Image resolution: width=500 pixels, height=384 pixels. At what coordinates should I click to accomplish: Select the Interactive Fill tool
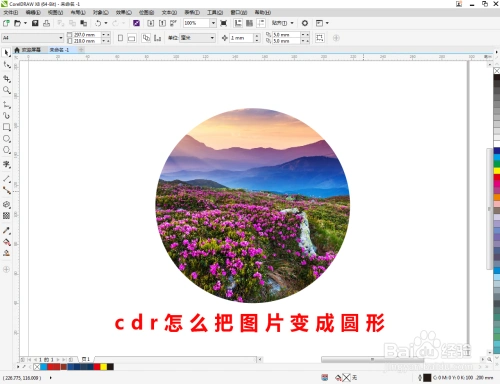click(x=6, y=242)
